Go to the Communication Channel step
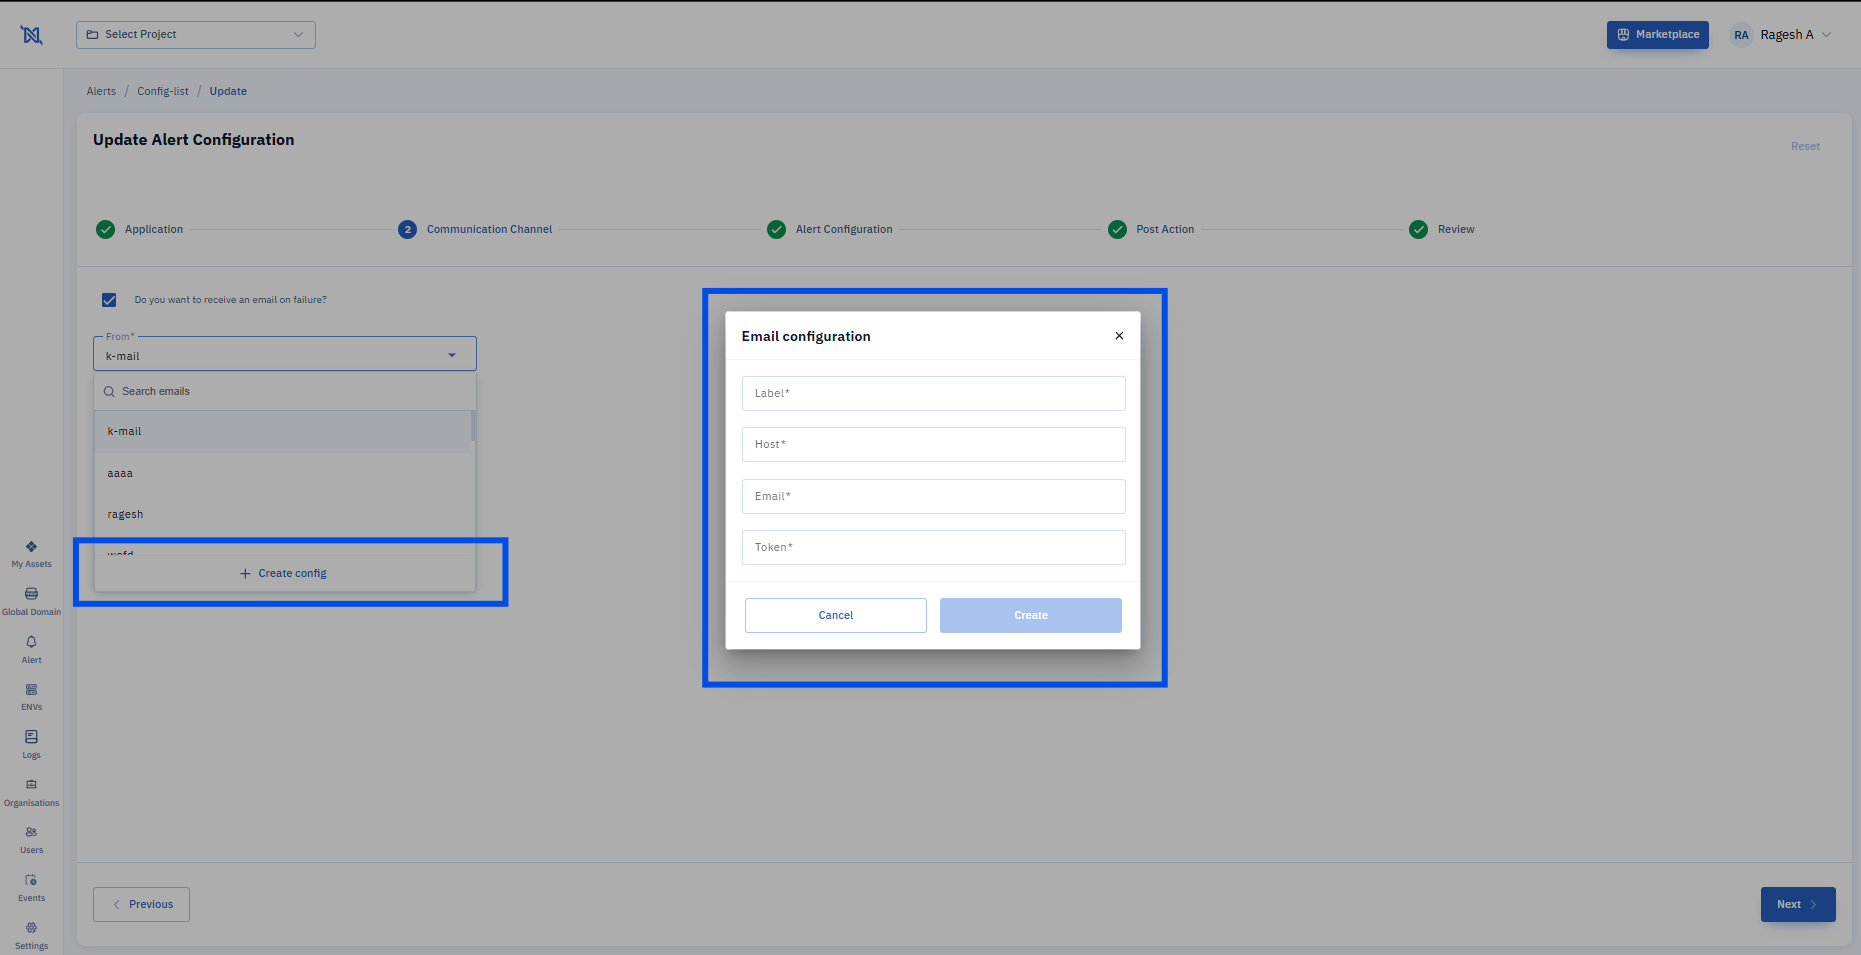The image size is (1861, 955). pos(475,230)
